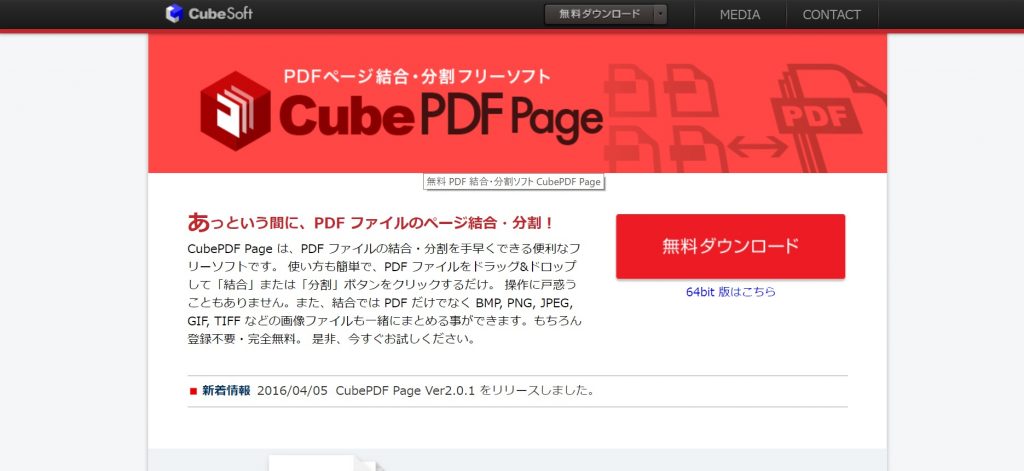The image size is (1024, 471).
Task: Click the PDFページ結合・分割フリーソフト banner subtitle
Action: coord(417,76)
